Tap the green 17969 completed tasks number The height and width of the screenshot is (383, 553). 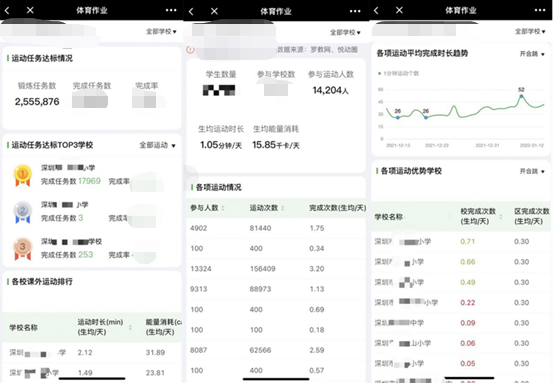tap(89, 181)
